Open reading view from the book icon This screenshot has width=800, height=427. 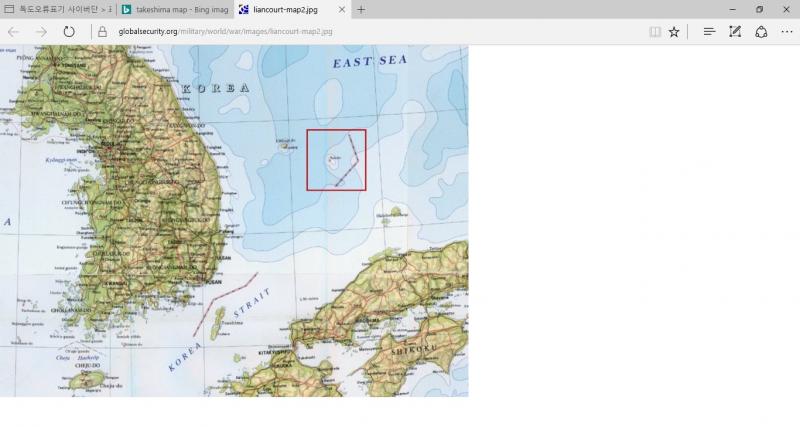pos(655,32)
